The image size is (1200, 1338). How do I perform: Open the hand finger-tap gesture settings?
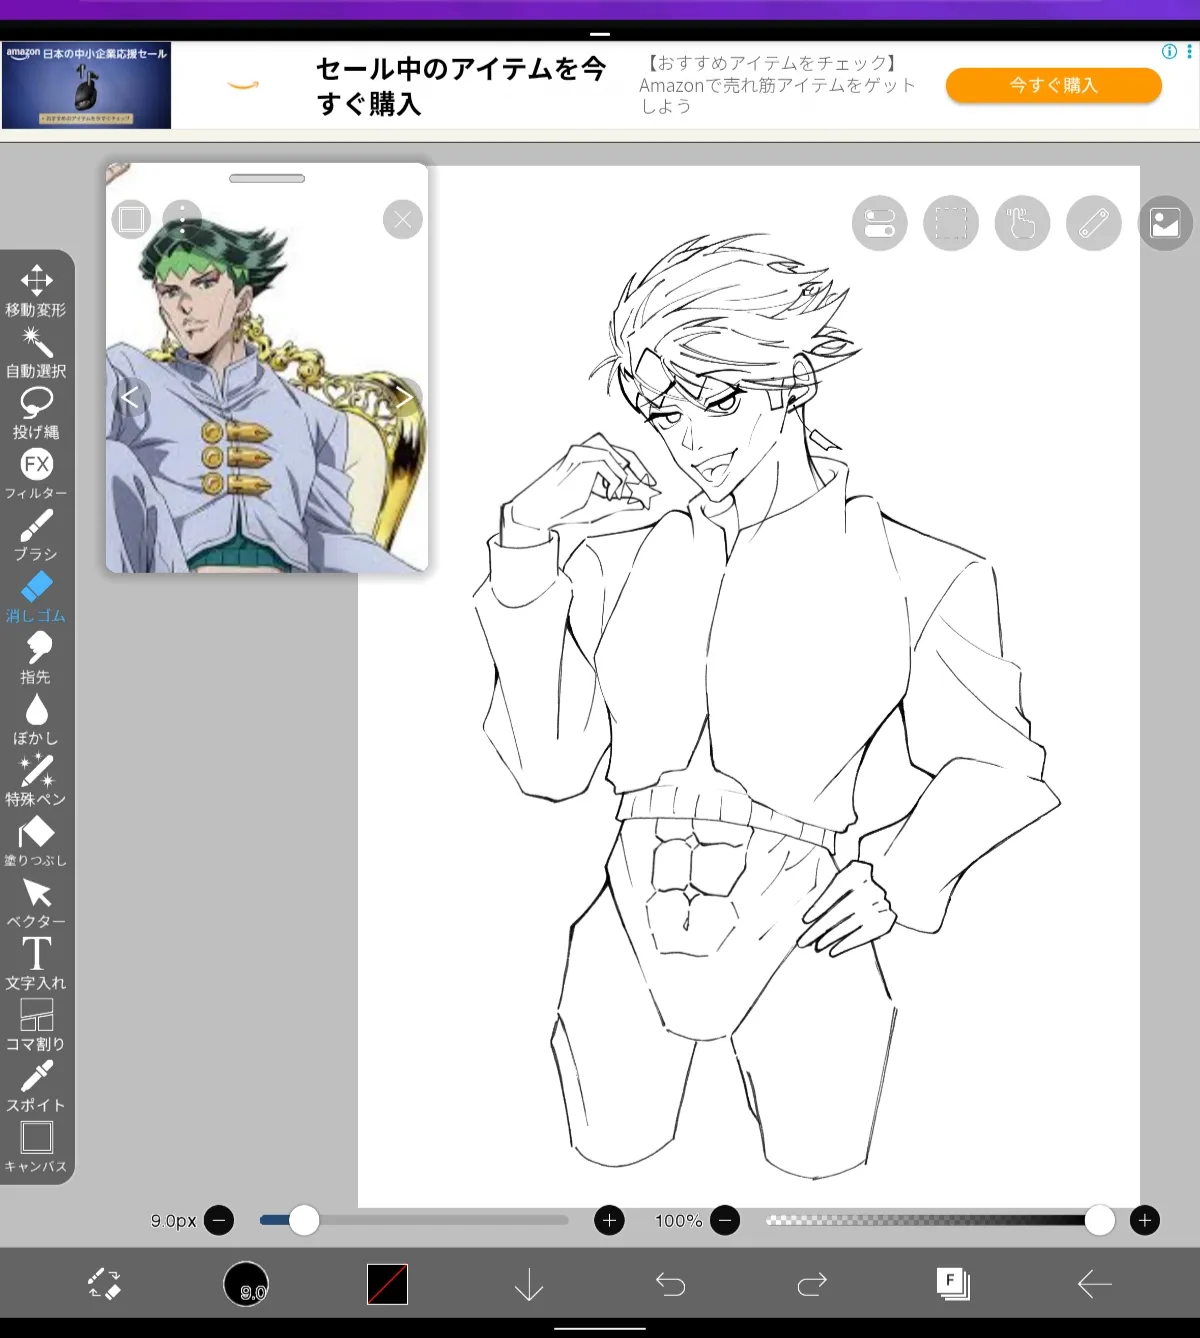pos(1022,222)
